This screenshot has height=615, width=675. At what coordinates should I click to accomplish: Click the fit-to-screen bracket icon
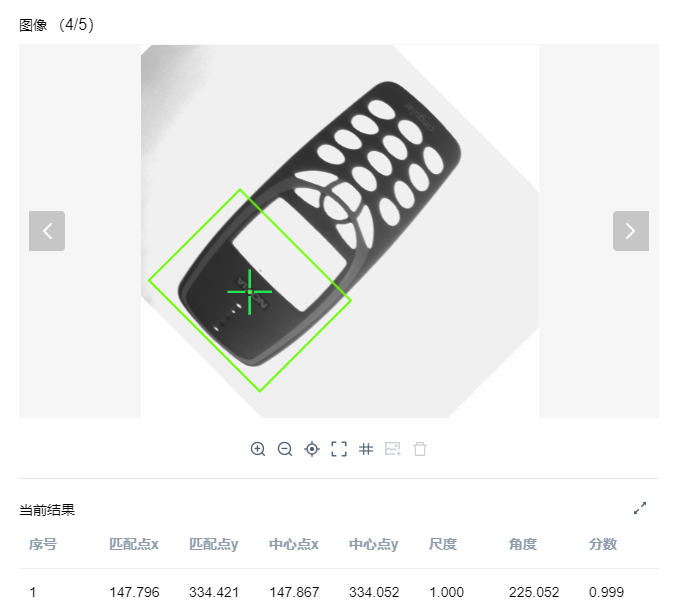click(339, 449)
